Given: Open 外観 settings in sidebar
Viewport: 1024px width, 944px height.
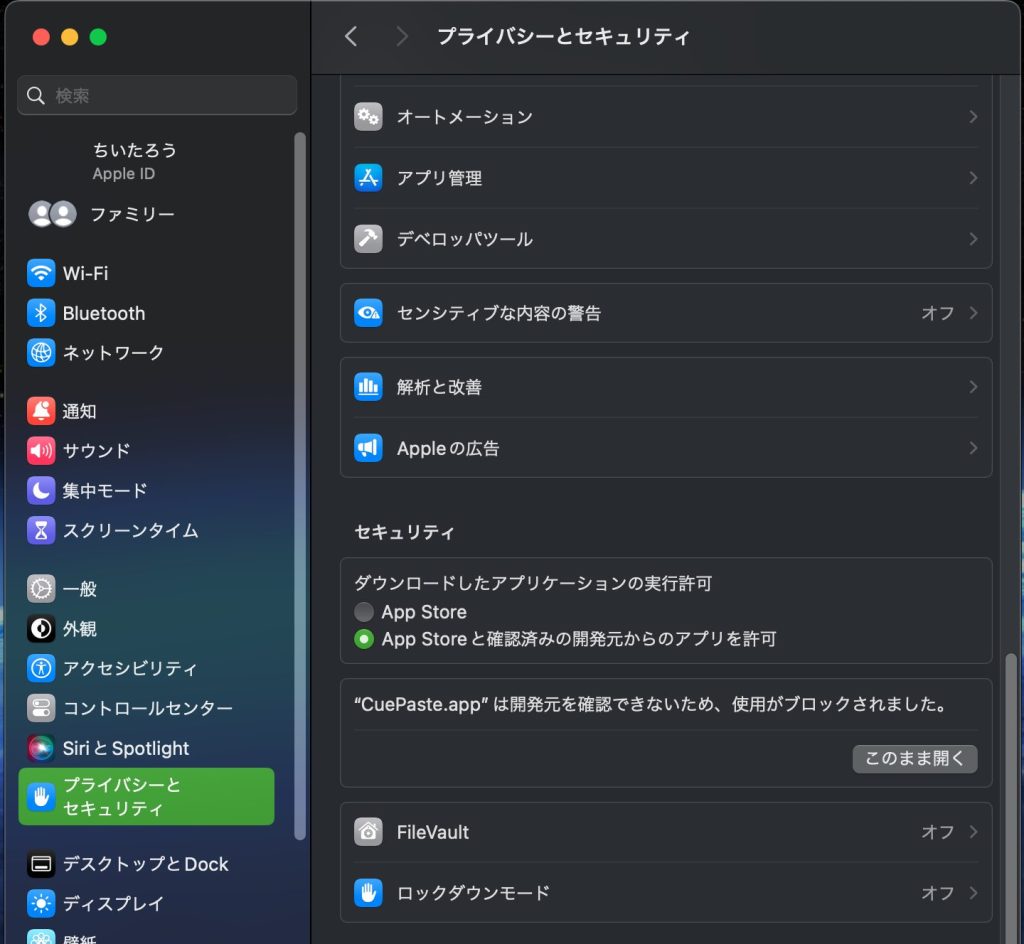Looking at the screenshot, I should 146,628.
